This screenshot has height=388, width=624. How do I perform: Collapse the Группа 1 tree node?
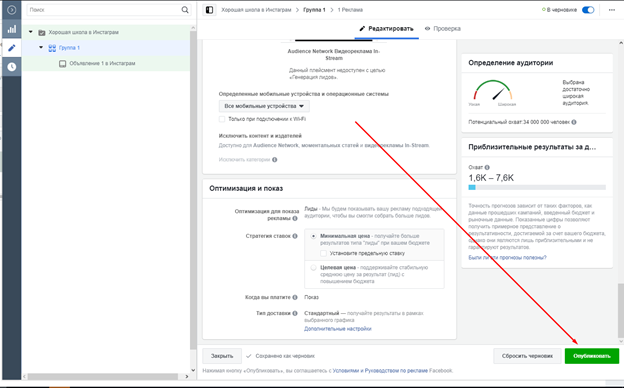point(41,47)
